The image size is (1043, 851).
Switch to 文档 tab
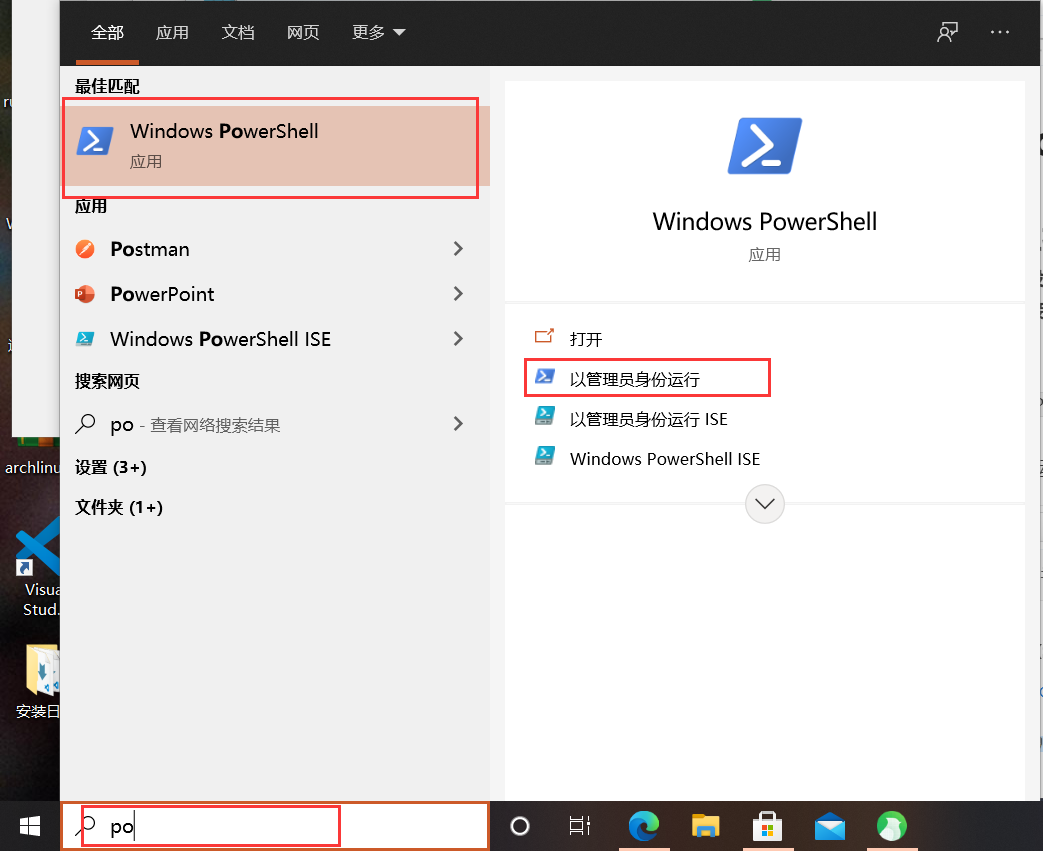[237, 33]
